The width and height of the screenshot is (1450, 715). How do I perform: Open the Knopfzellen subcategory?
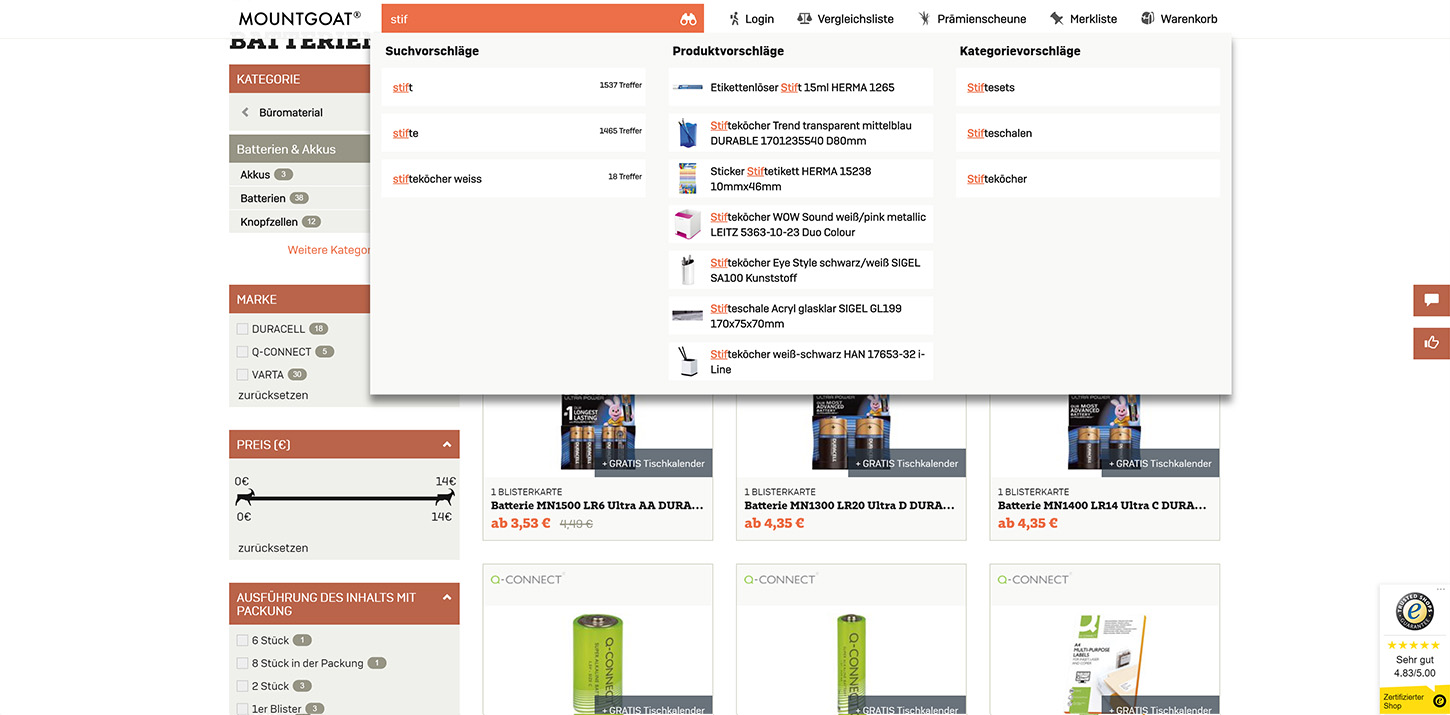pos(269,222)
